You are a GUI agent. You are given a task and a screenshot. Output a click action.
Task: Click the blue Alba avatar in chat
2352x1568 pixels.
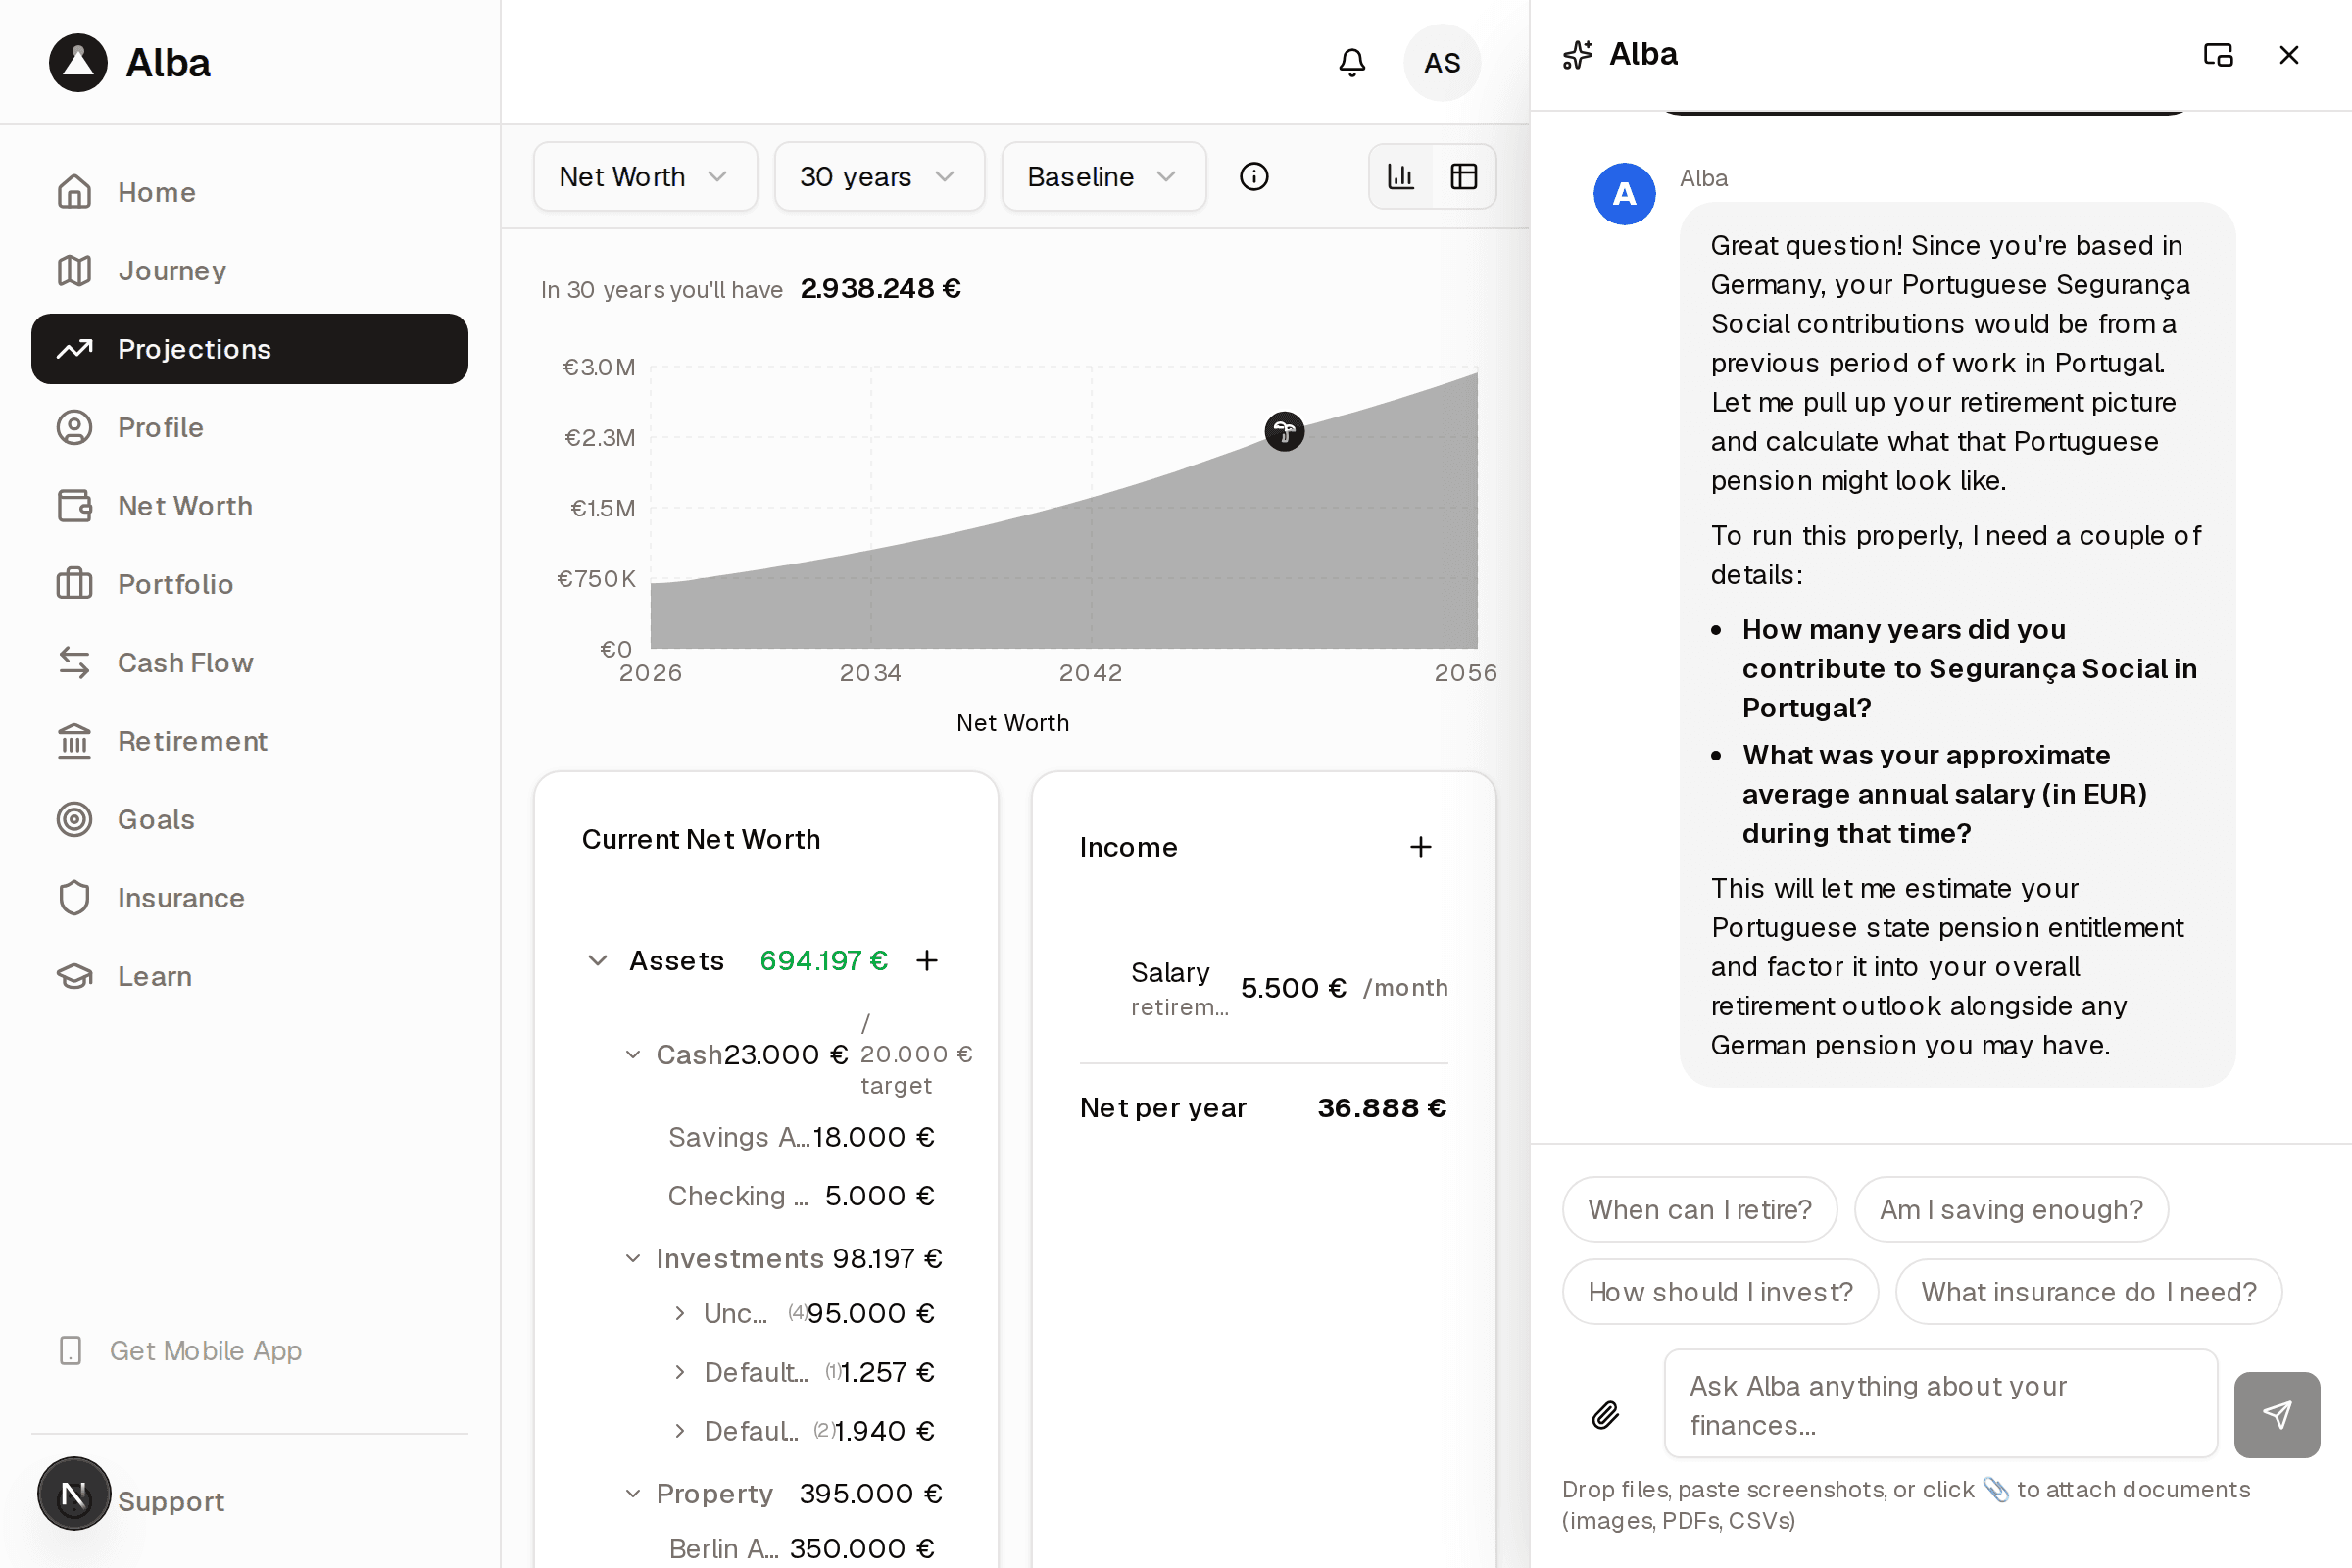1624,194
